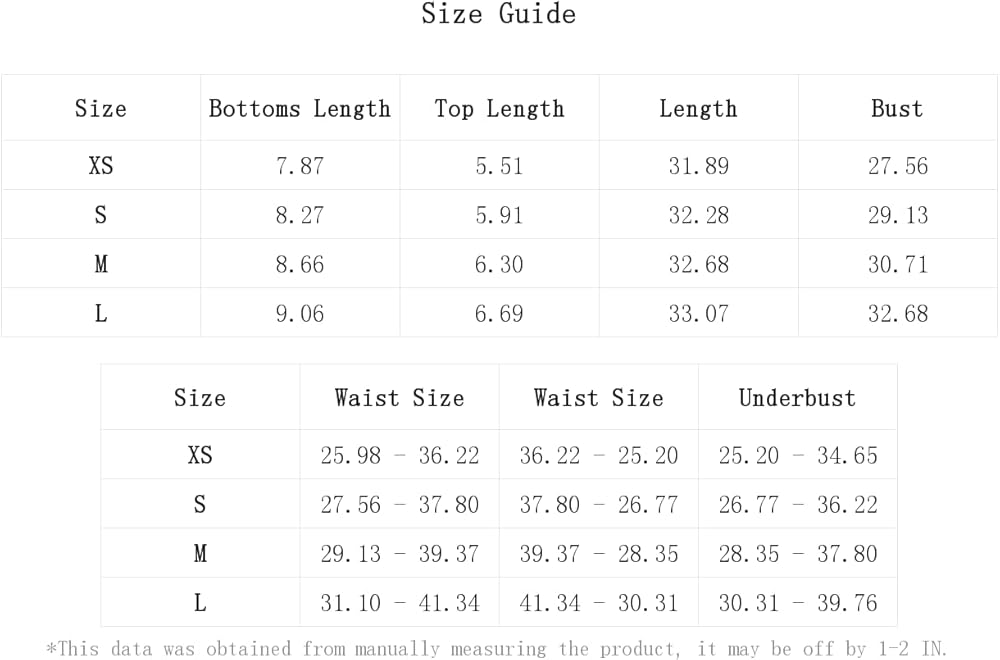
Task: Click the Underbust column header
Action: (797, 398)
